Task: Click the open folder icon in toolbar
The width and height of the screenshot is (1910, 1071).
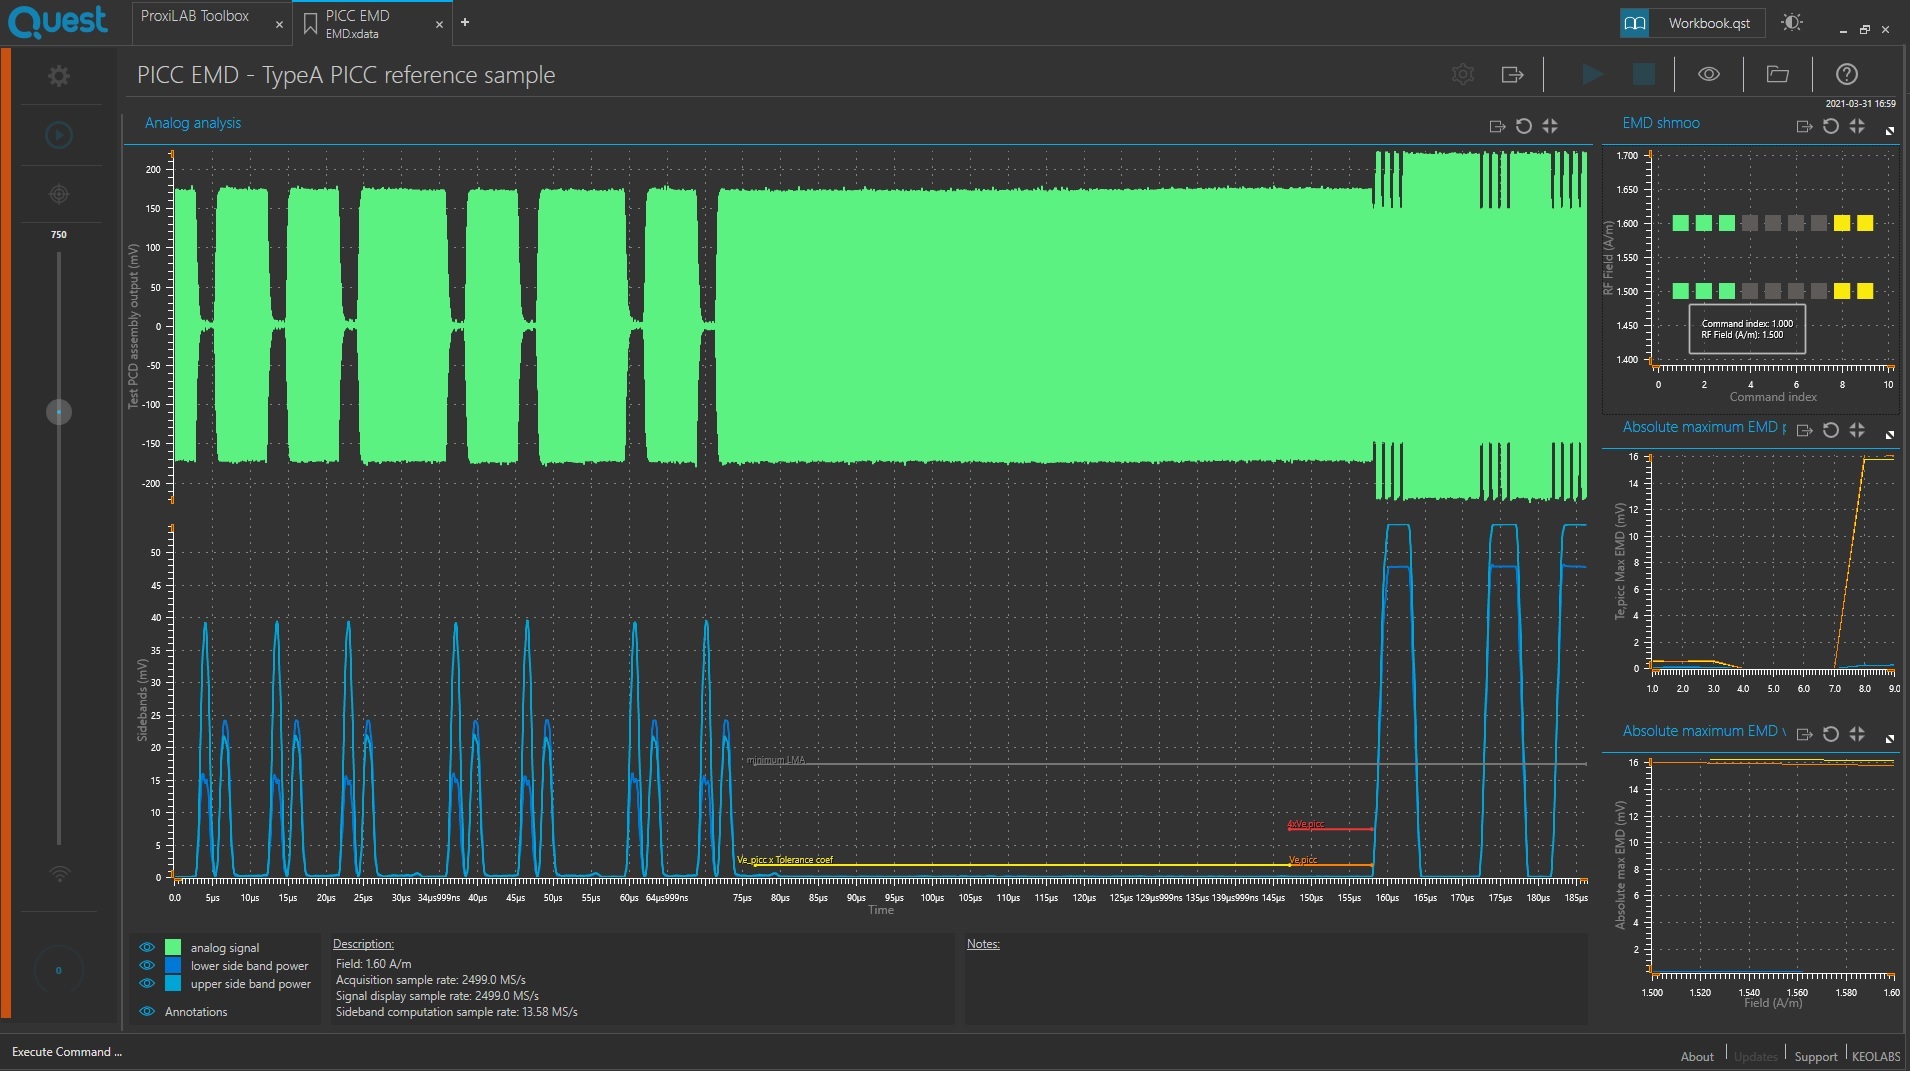Action: [x=1777, y=74]
